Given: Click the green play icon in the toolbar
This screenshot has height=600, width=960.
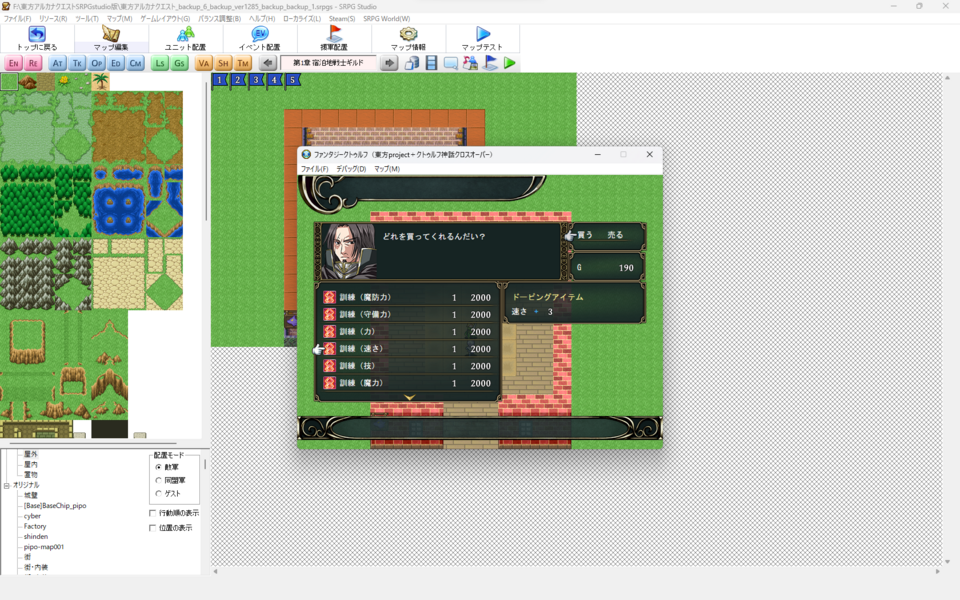Looking at the screenshot, I should [510, 63].
